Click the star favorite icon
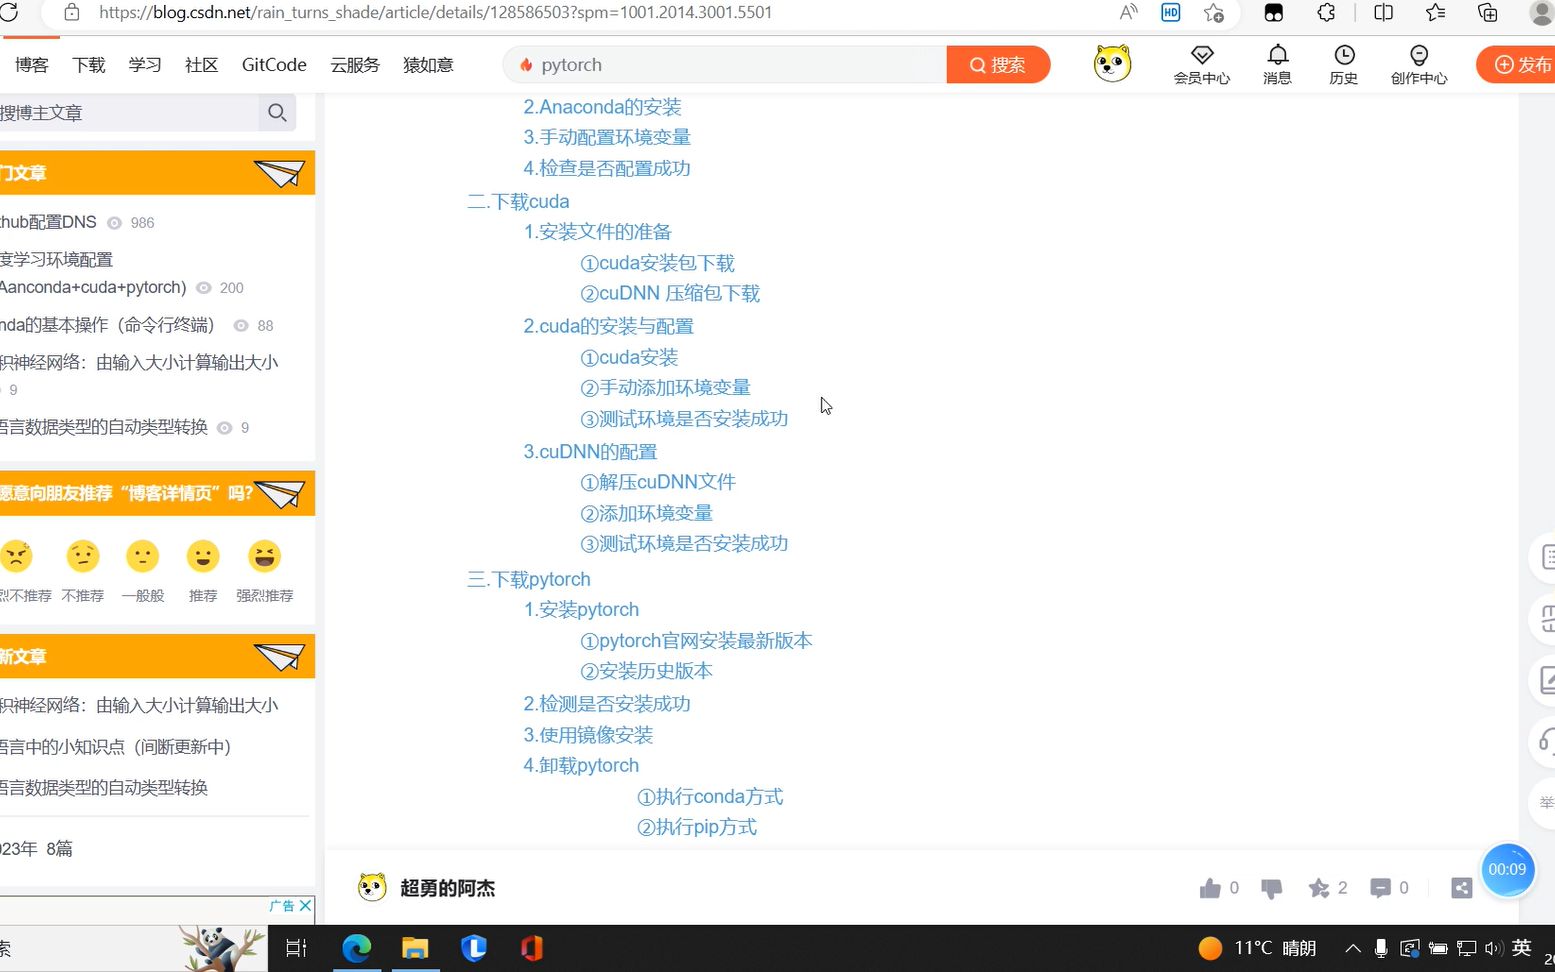This screenshot has width=1555, height=972. [x=1319, y=888]
